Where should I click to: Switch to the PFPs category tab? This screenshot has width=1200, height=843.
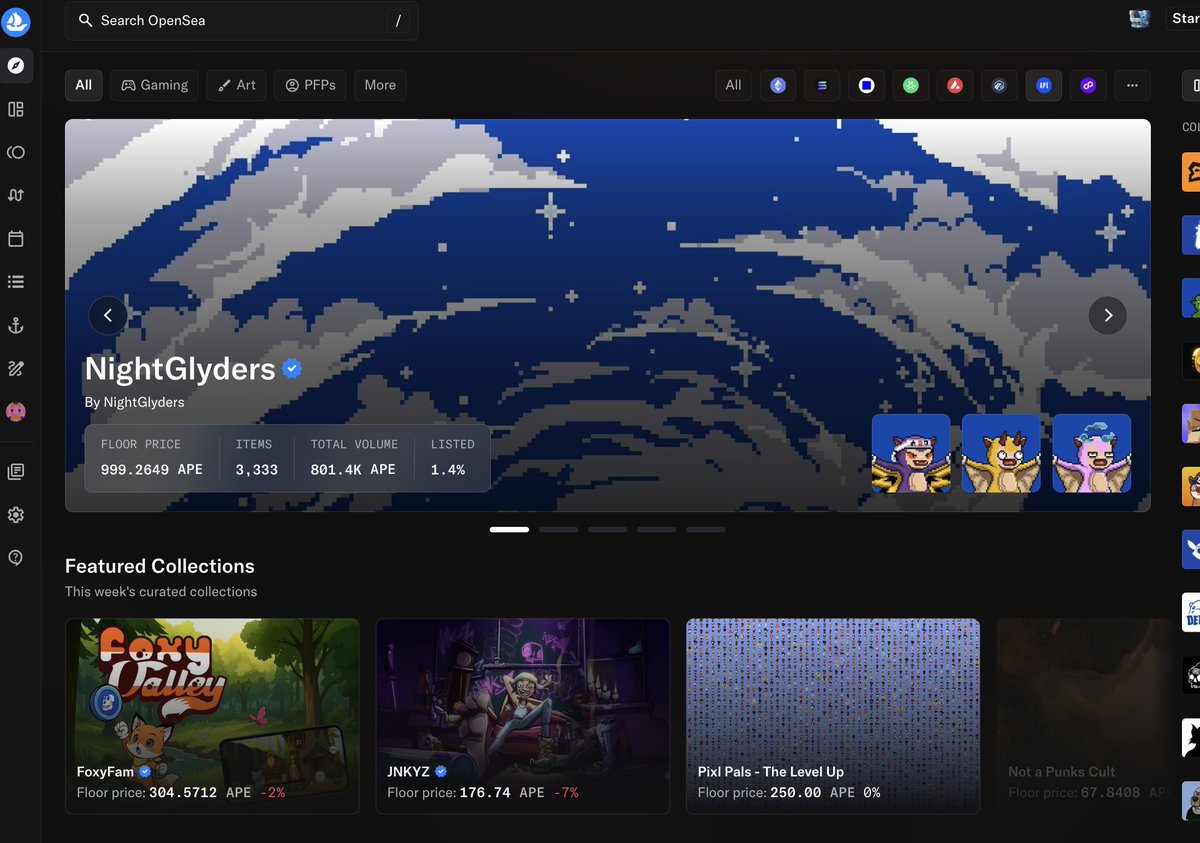click(311, 85)
